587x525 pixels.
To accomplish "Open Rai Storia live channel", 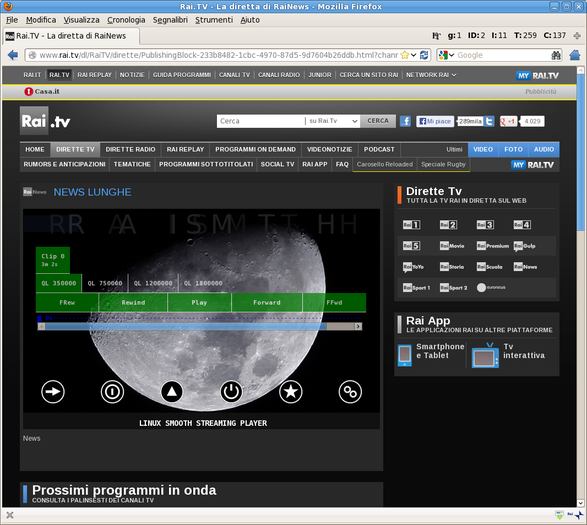I will 452,267.
